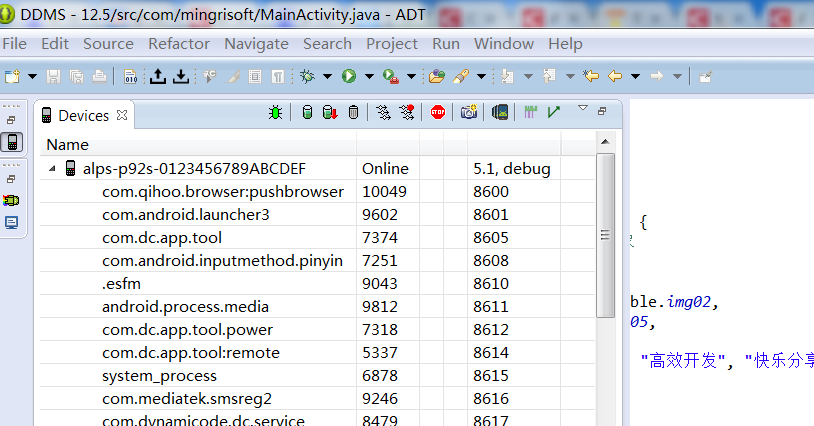Open the File menu
This screenshot has width=814, height=426.
click(x=15, y=44)
